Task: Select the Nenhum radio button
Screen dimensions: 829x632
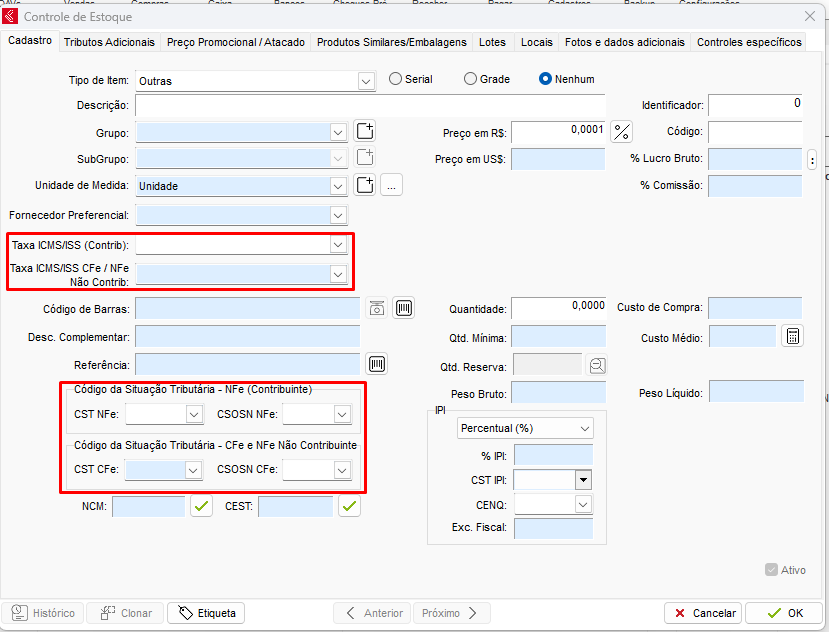Action: 546,79
